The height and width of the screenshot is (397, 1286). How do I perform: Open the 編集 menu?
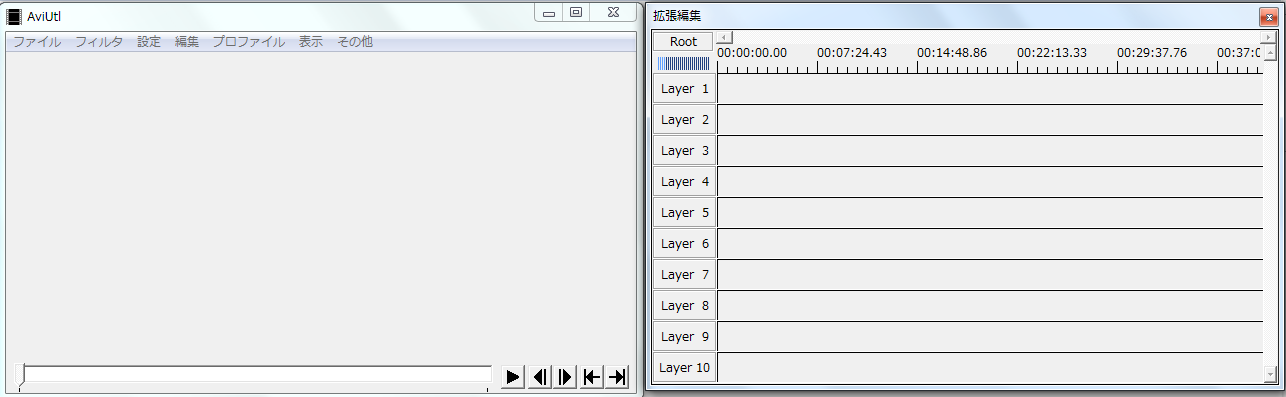click(x=187, y=42)
